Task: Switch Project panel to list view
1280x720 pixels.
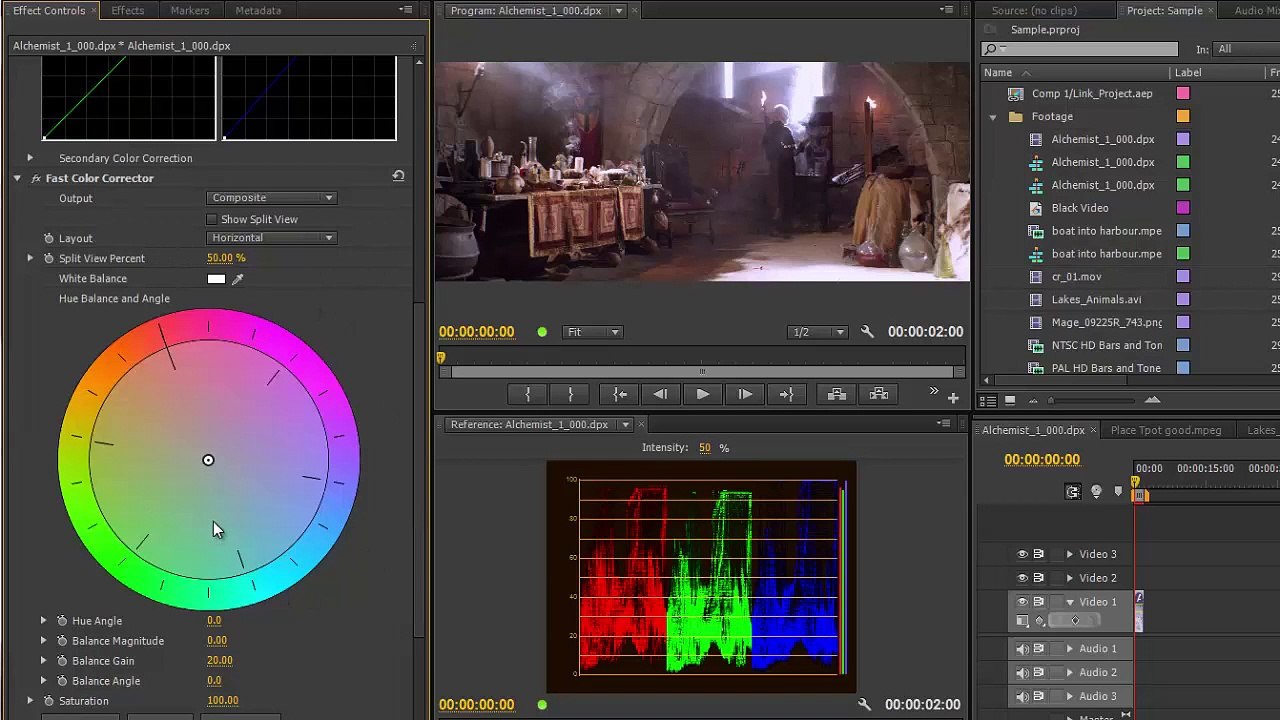Action: tap(988, 400)
